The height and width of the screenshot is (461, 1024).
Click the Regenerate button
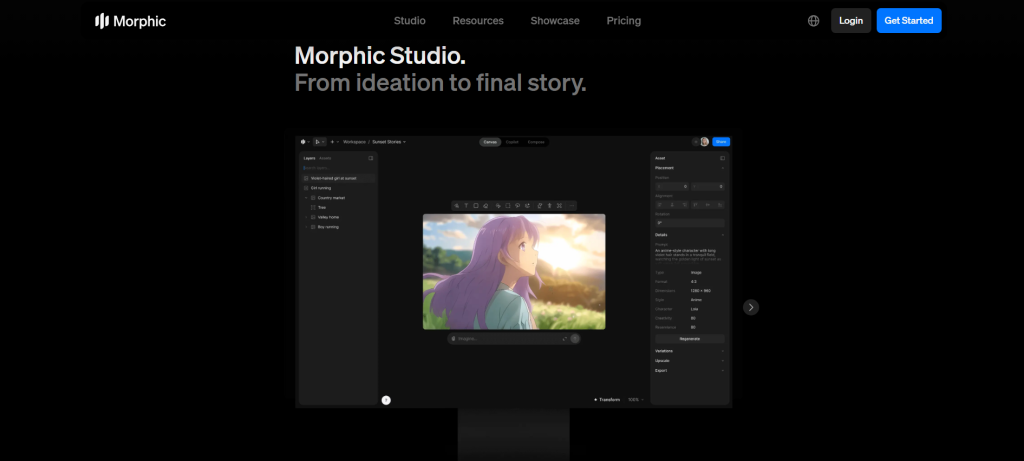click(x=690, y=339)
